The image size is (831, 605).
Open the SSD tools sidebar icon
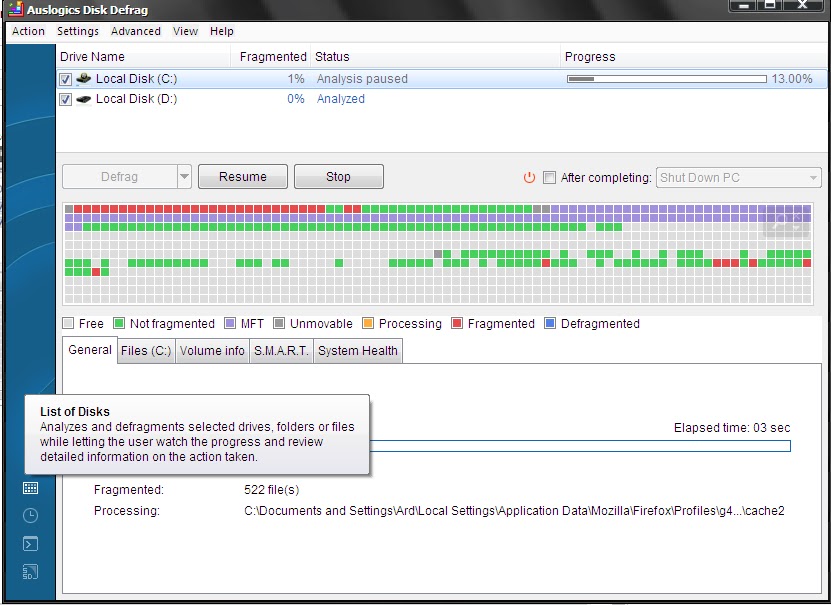pos(30,572)
